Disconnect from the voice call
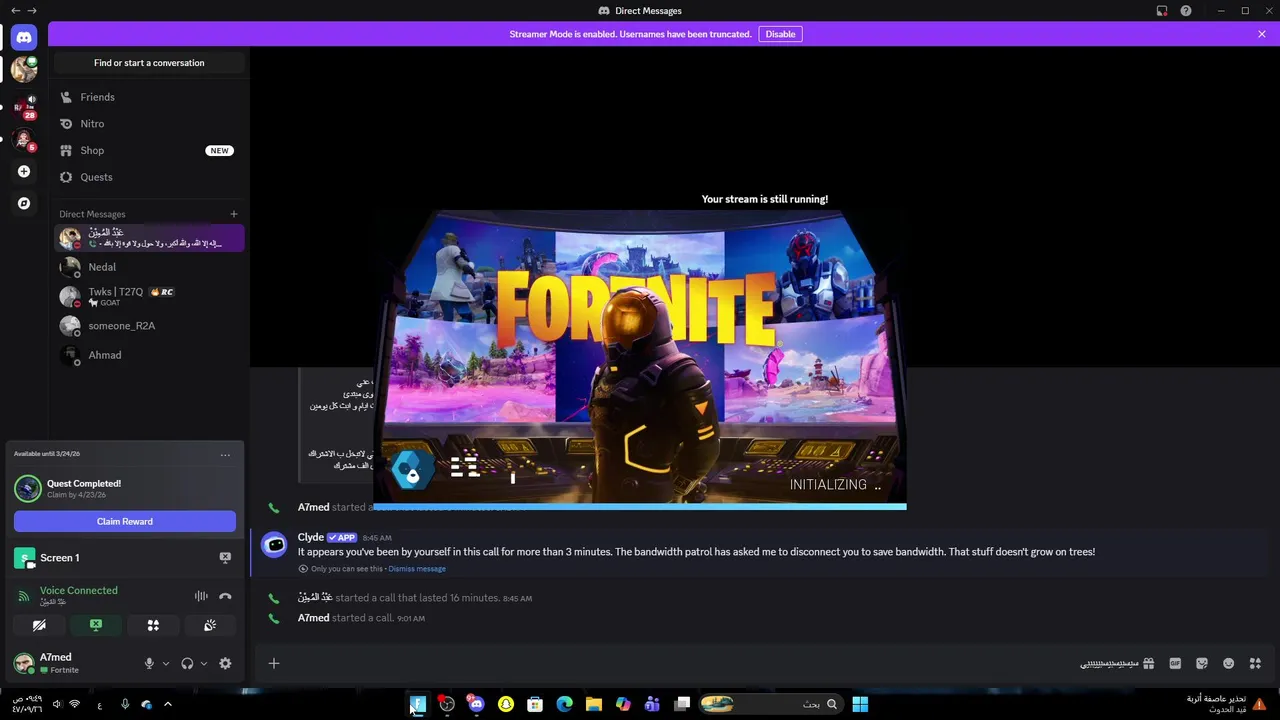Viewport: 1280px width, 720px height. tap(225, 596)
